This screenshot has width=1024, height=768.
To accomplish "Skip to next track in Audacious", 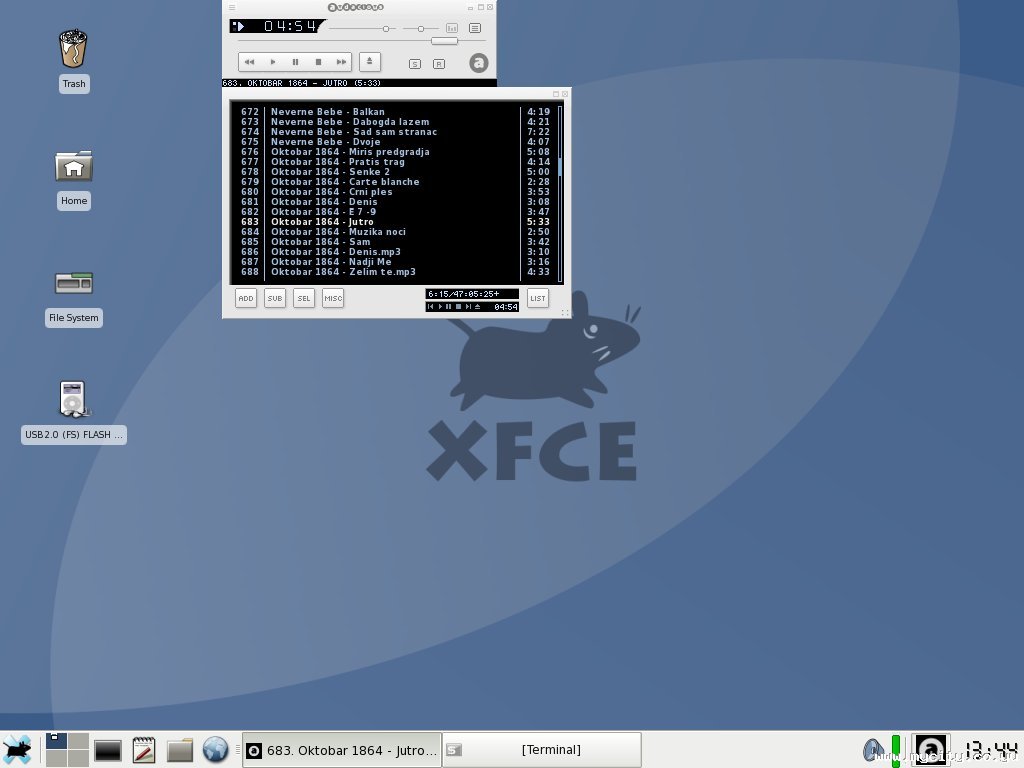I will [x=341, y=62].
